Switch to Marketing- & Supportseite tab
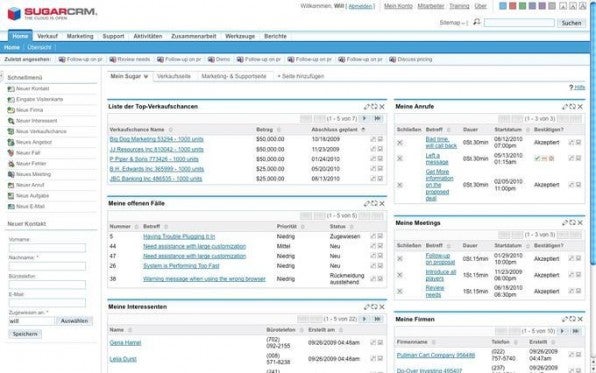The height and width of the screenshot is (373, 596). (x=234, y=76)
